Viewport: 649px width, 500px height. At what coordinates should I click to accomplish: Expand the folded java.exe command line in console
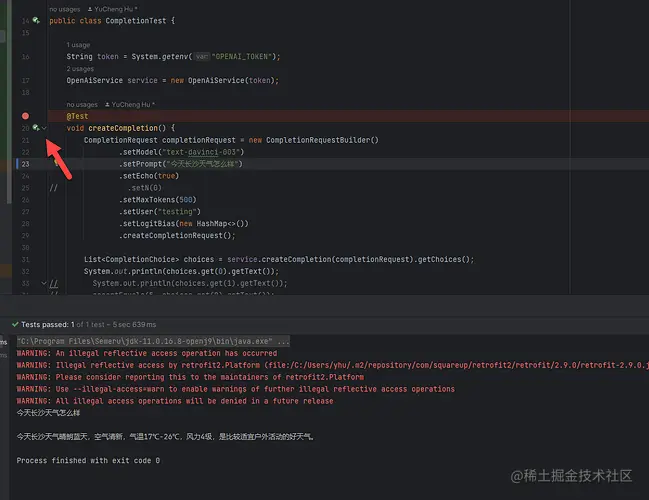coord(153,341)
